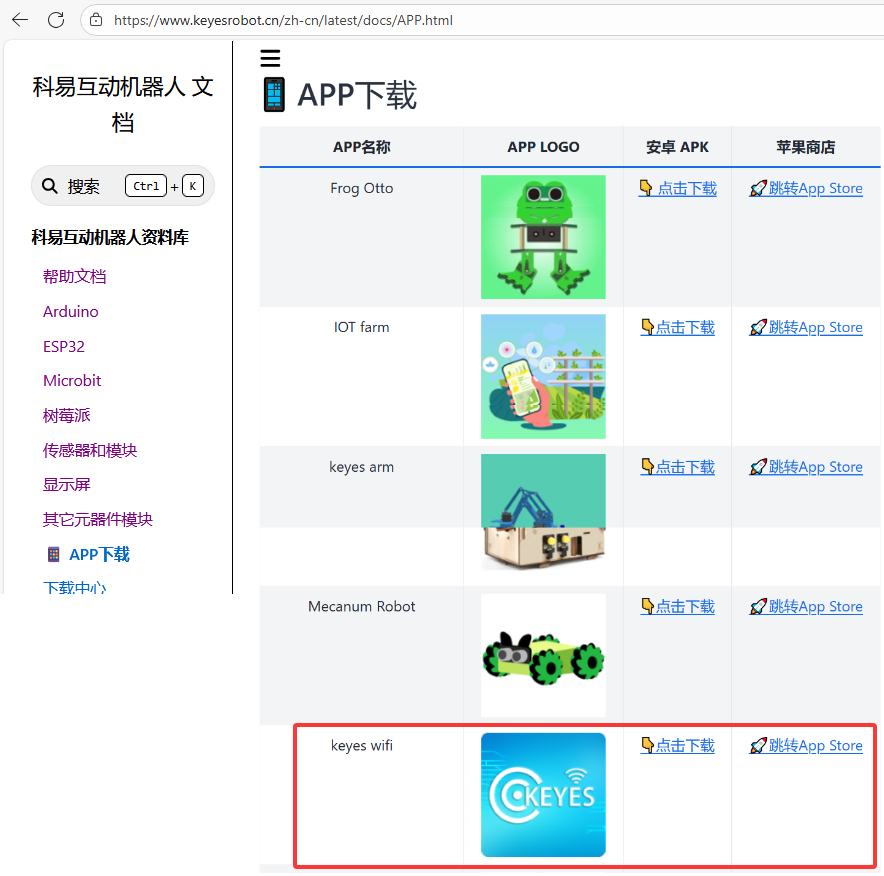Open the Mecanum Robot app logo image
Viewport: 884px width, 876px height.
[x=543, y=655]
